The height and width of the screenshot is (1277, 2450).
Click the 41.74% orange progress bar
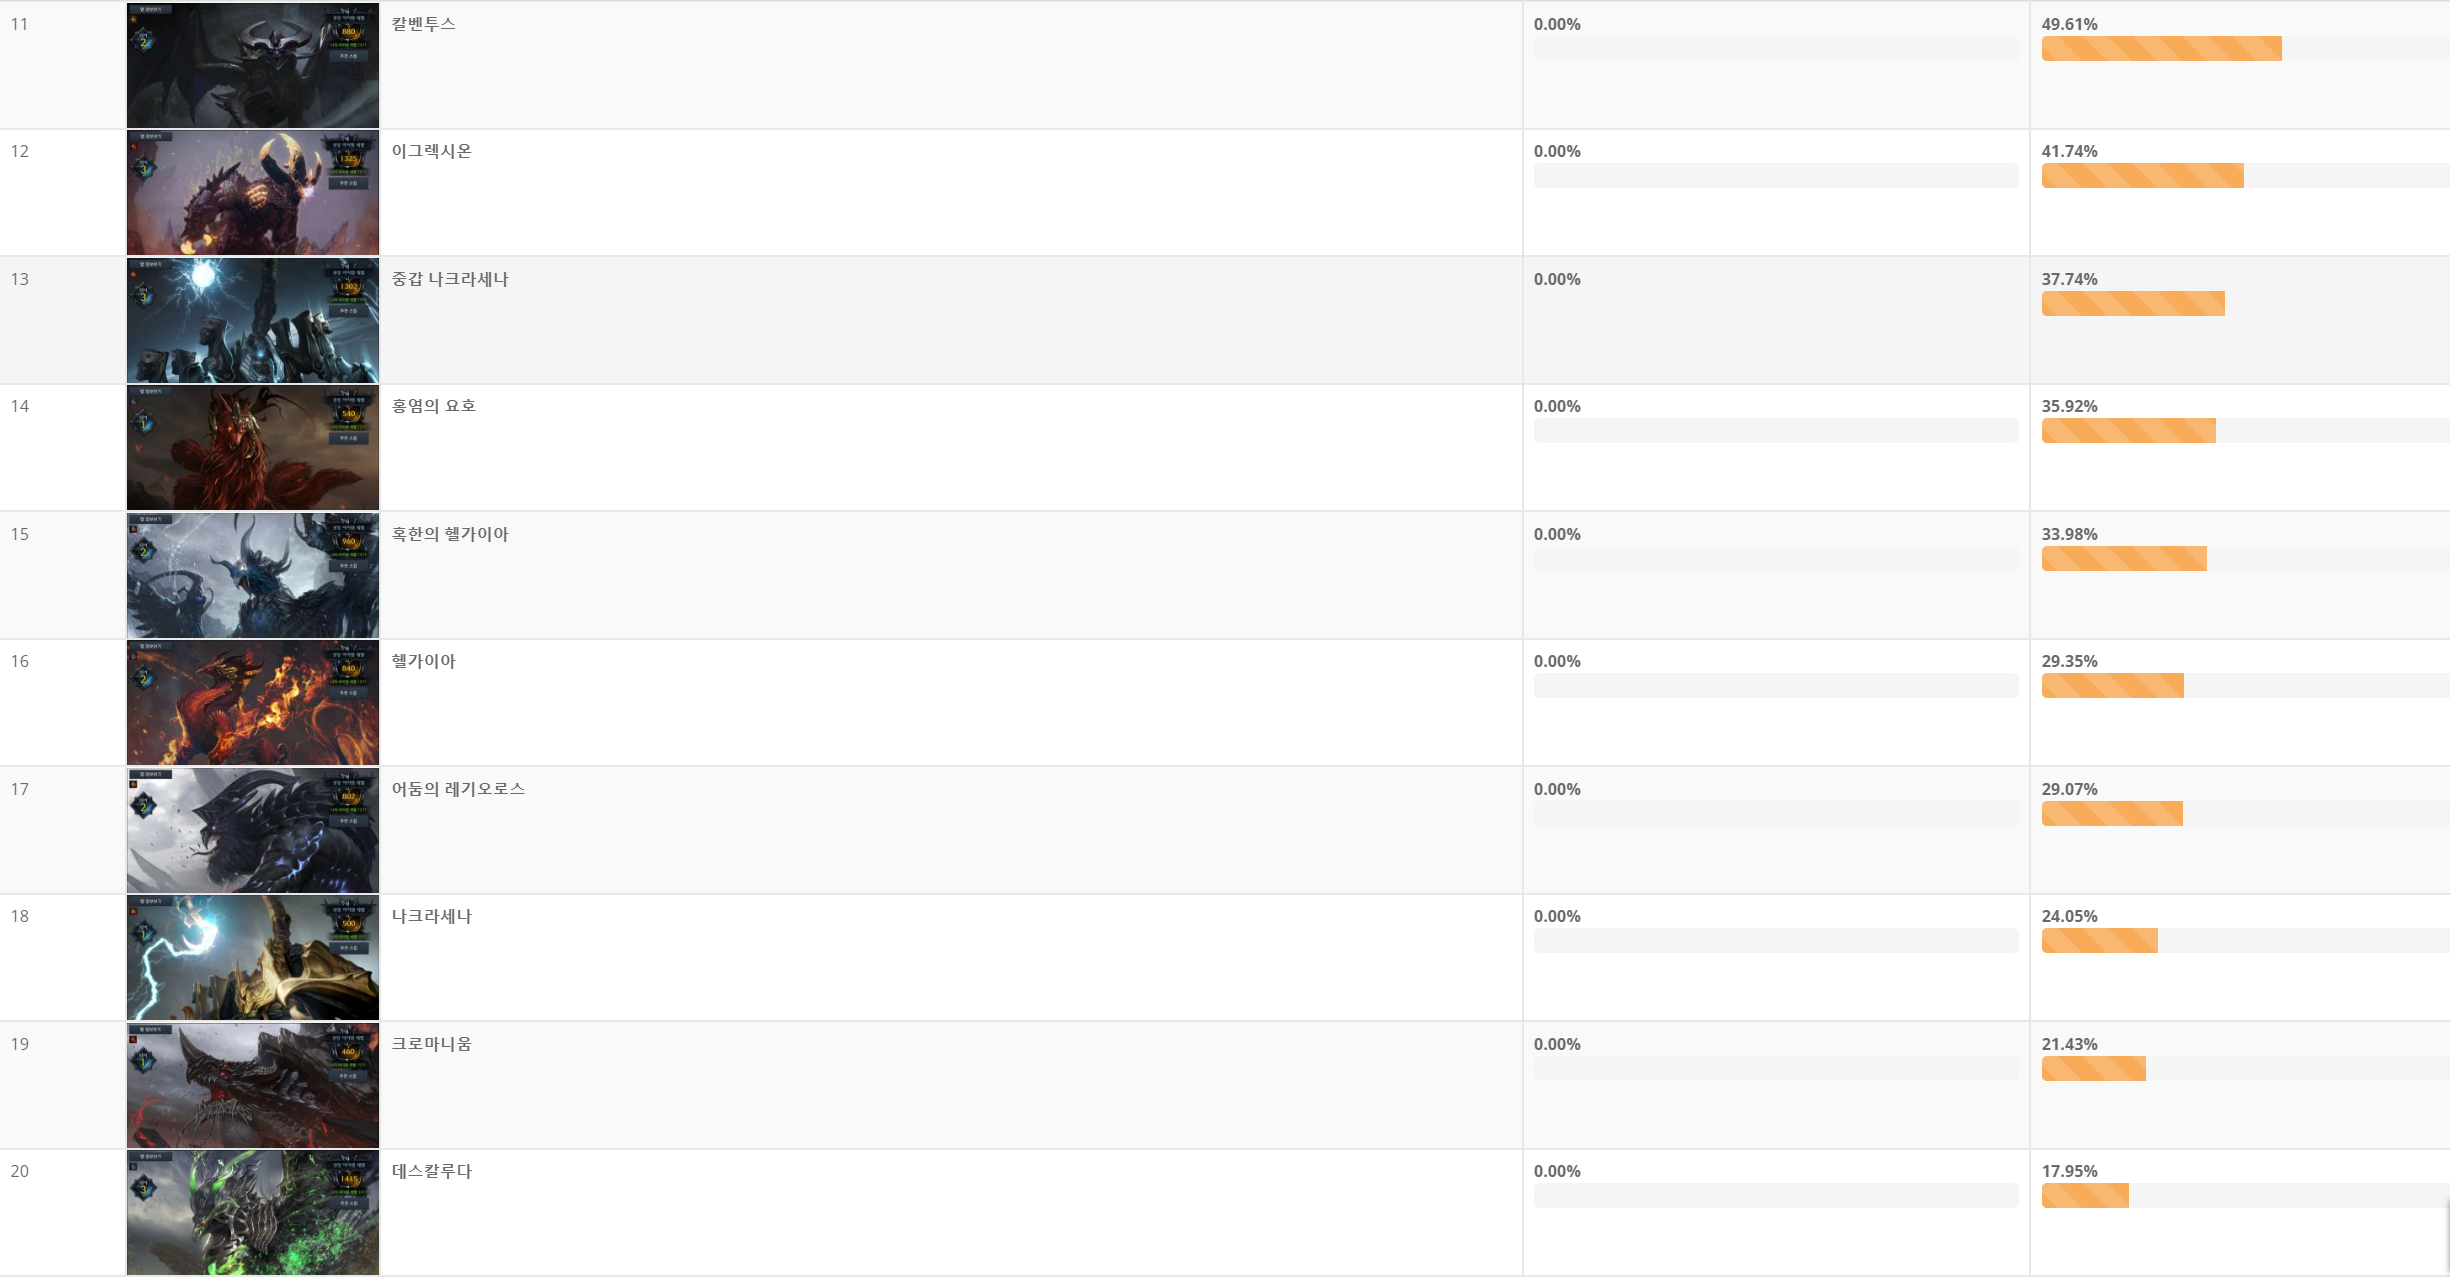click(2142, 175)
